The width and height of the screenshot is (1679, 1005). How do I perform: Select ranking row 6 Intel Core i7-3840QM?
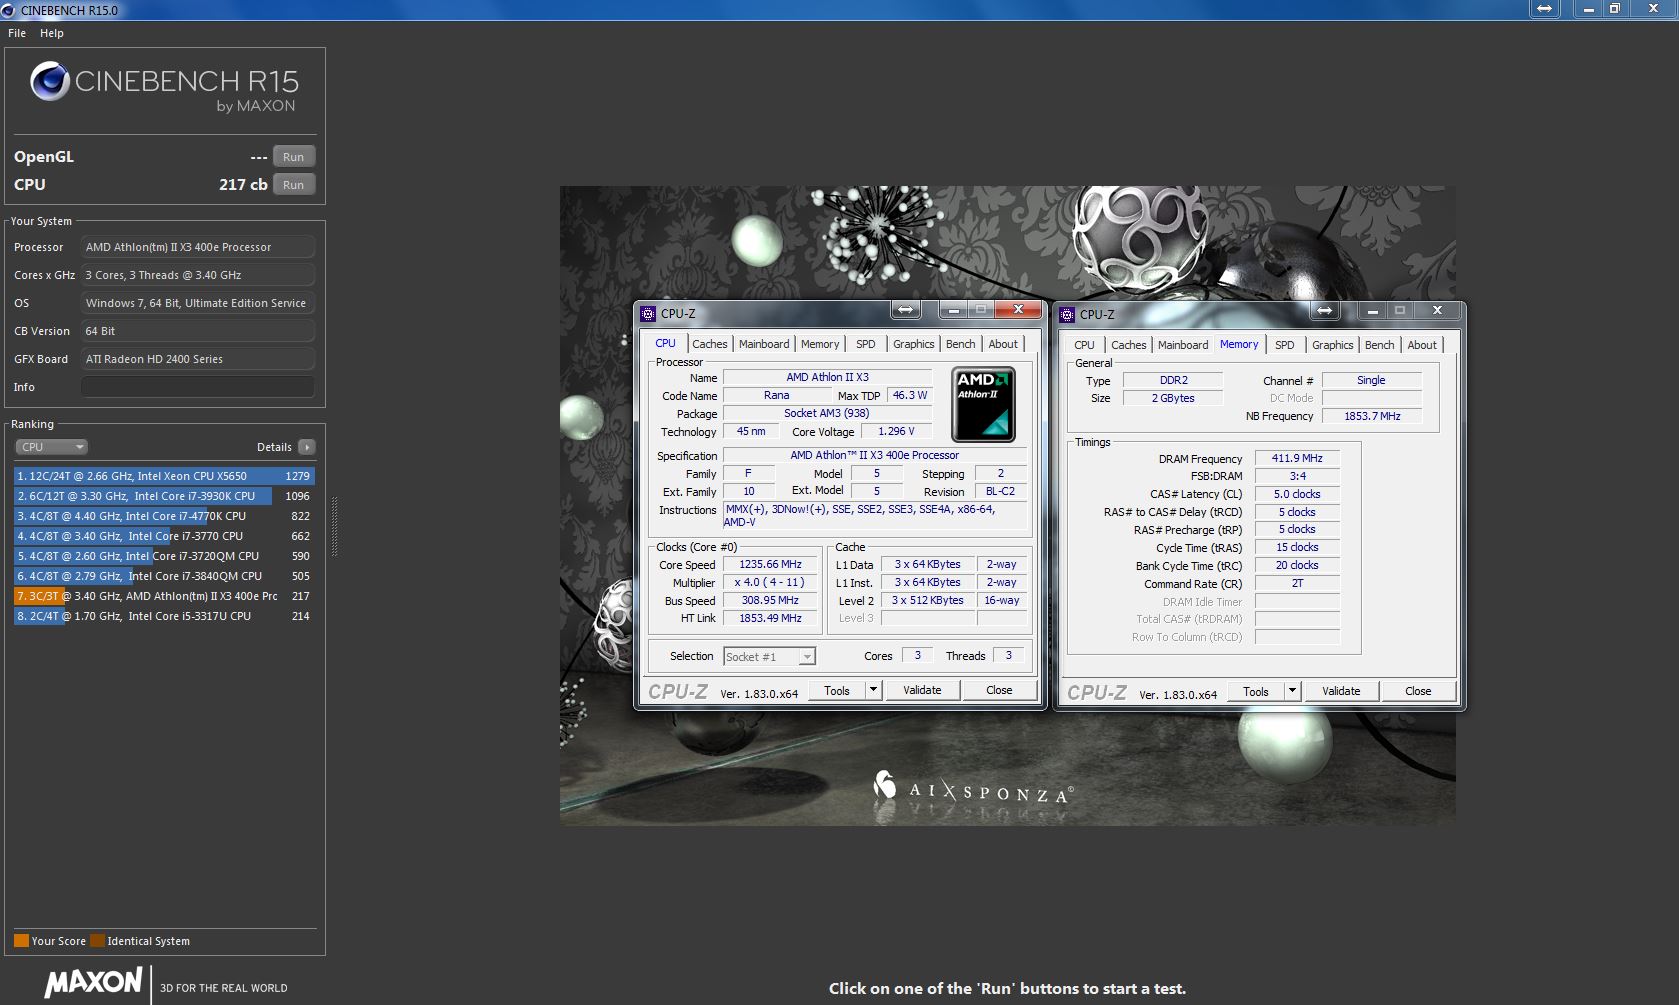pos(164,576)
